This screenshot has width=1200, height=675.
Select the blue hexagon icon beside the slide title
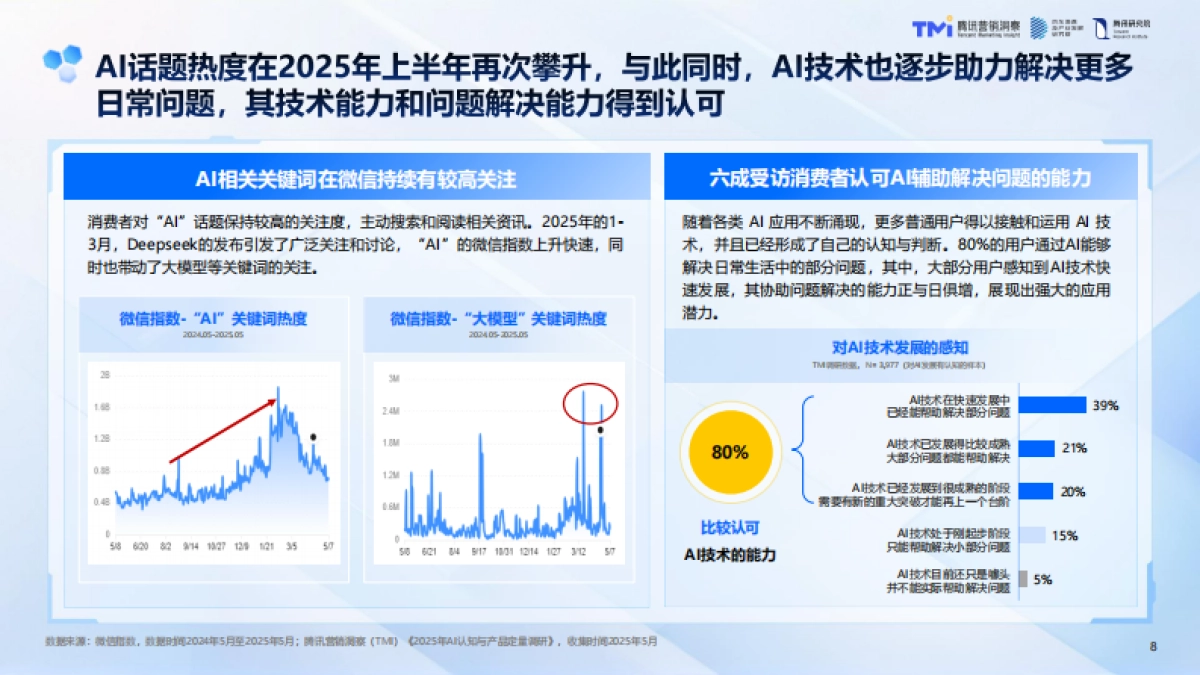60,63
